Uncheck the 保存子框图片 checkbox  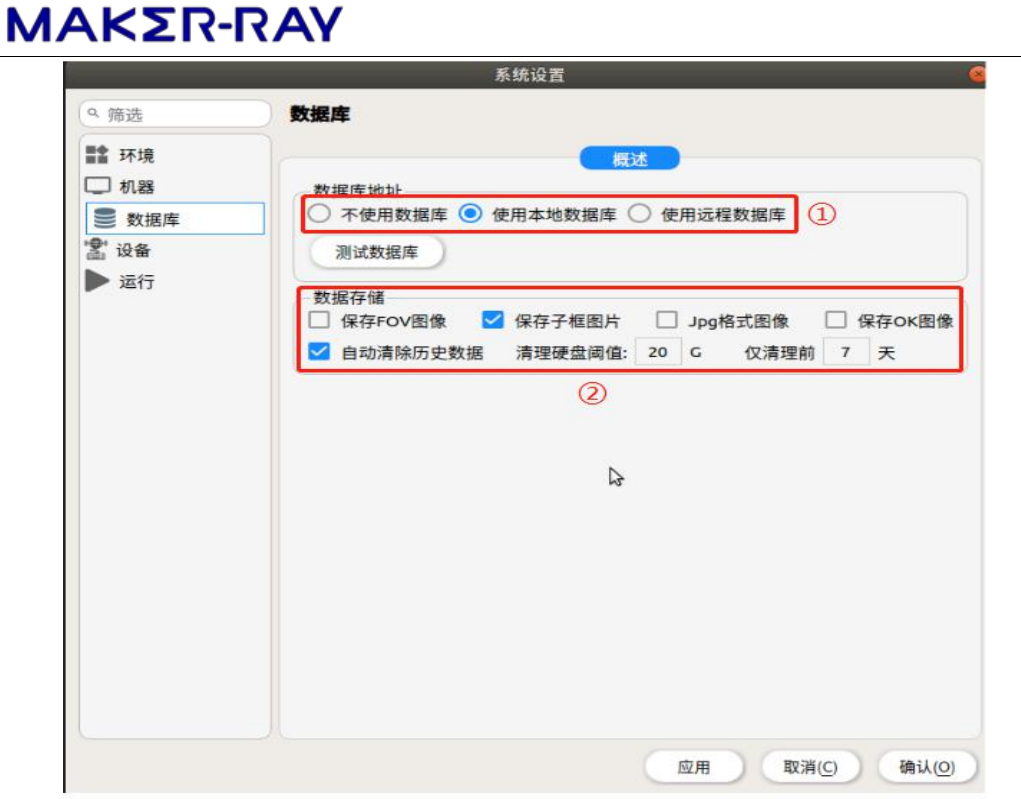click(492, 320)
